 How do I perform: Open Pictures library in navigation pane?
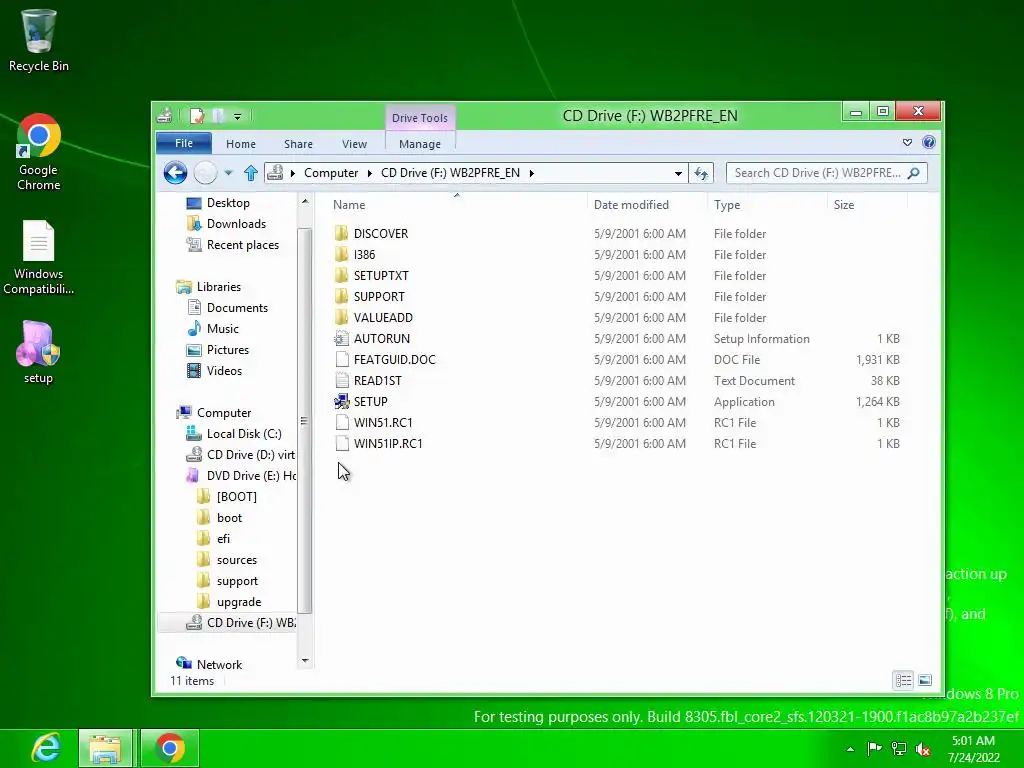[x=227, y=349]
